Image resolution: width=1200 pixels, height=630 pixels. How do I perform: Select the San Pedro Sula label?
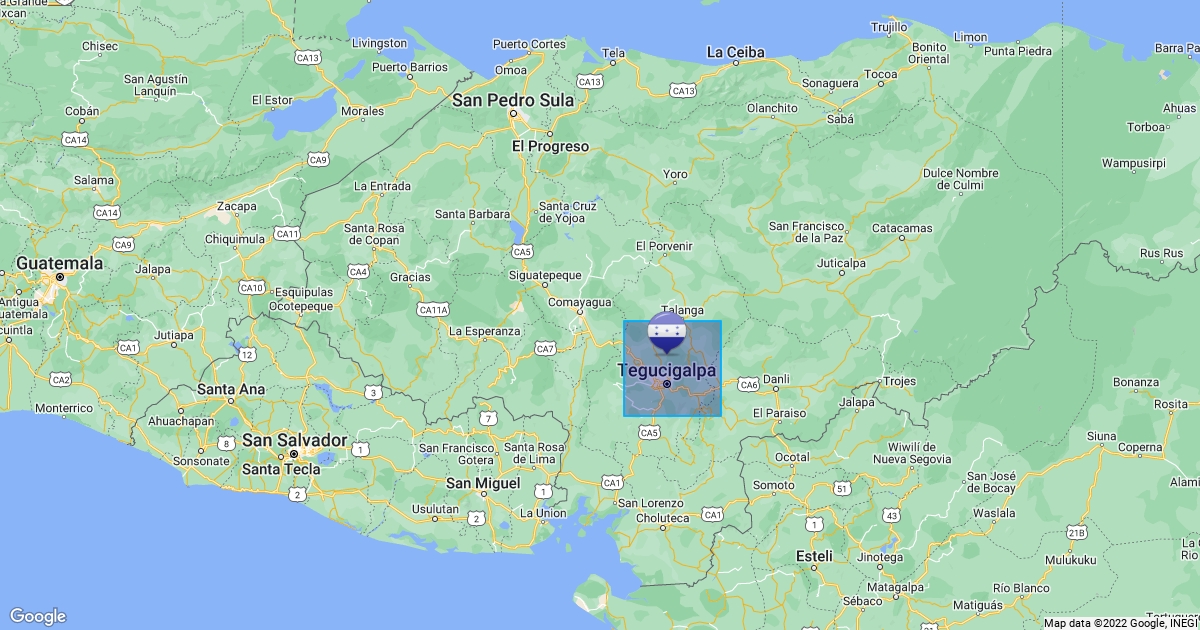tap(513, 100)
